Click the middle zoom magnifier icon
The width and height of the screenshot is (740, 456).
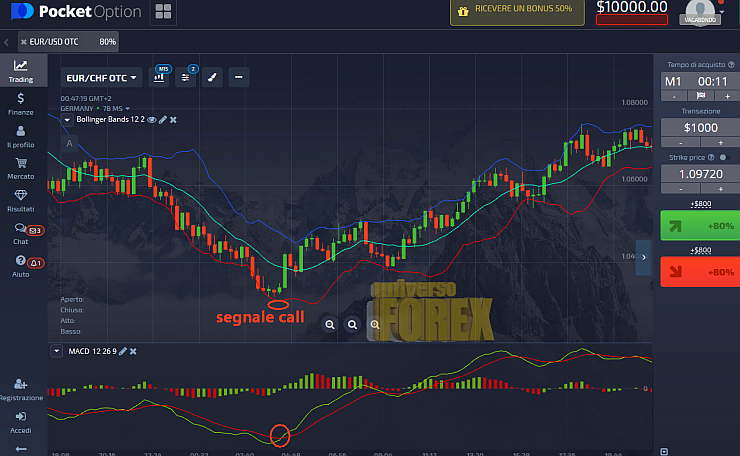point(353,325)
